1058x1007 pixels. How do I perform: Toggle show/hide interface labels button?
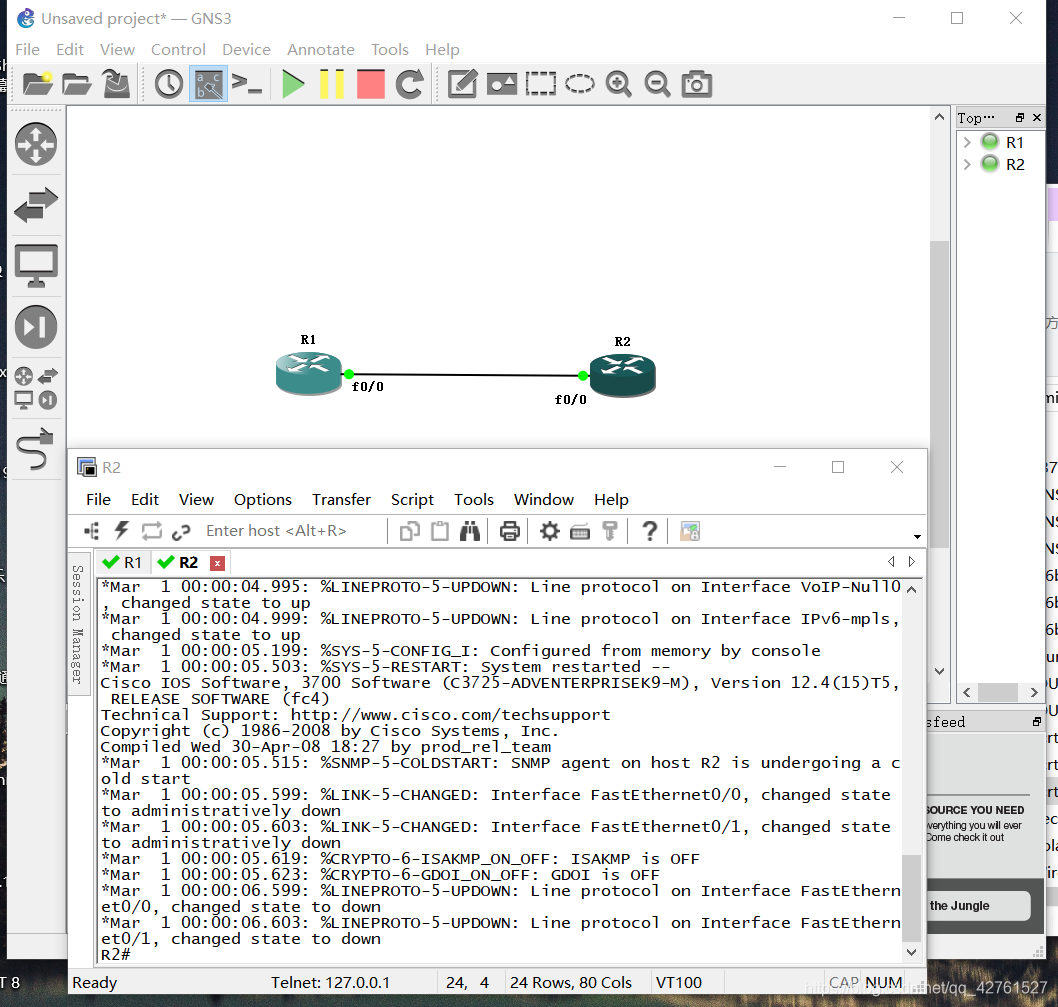(208, 84)
